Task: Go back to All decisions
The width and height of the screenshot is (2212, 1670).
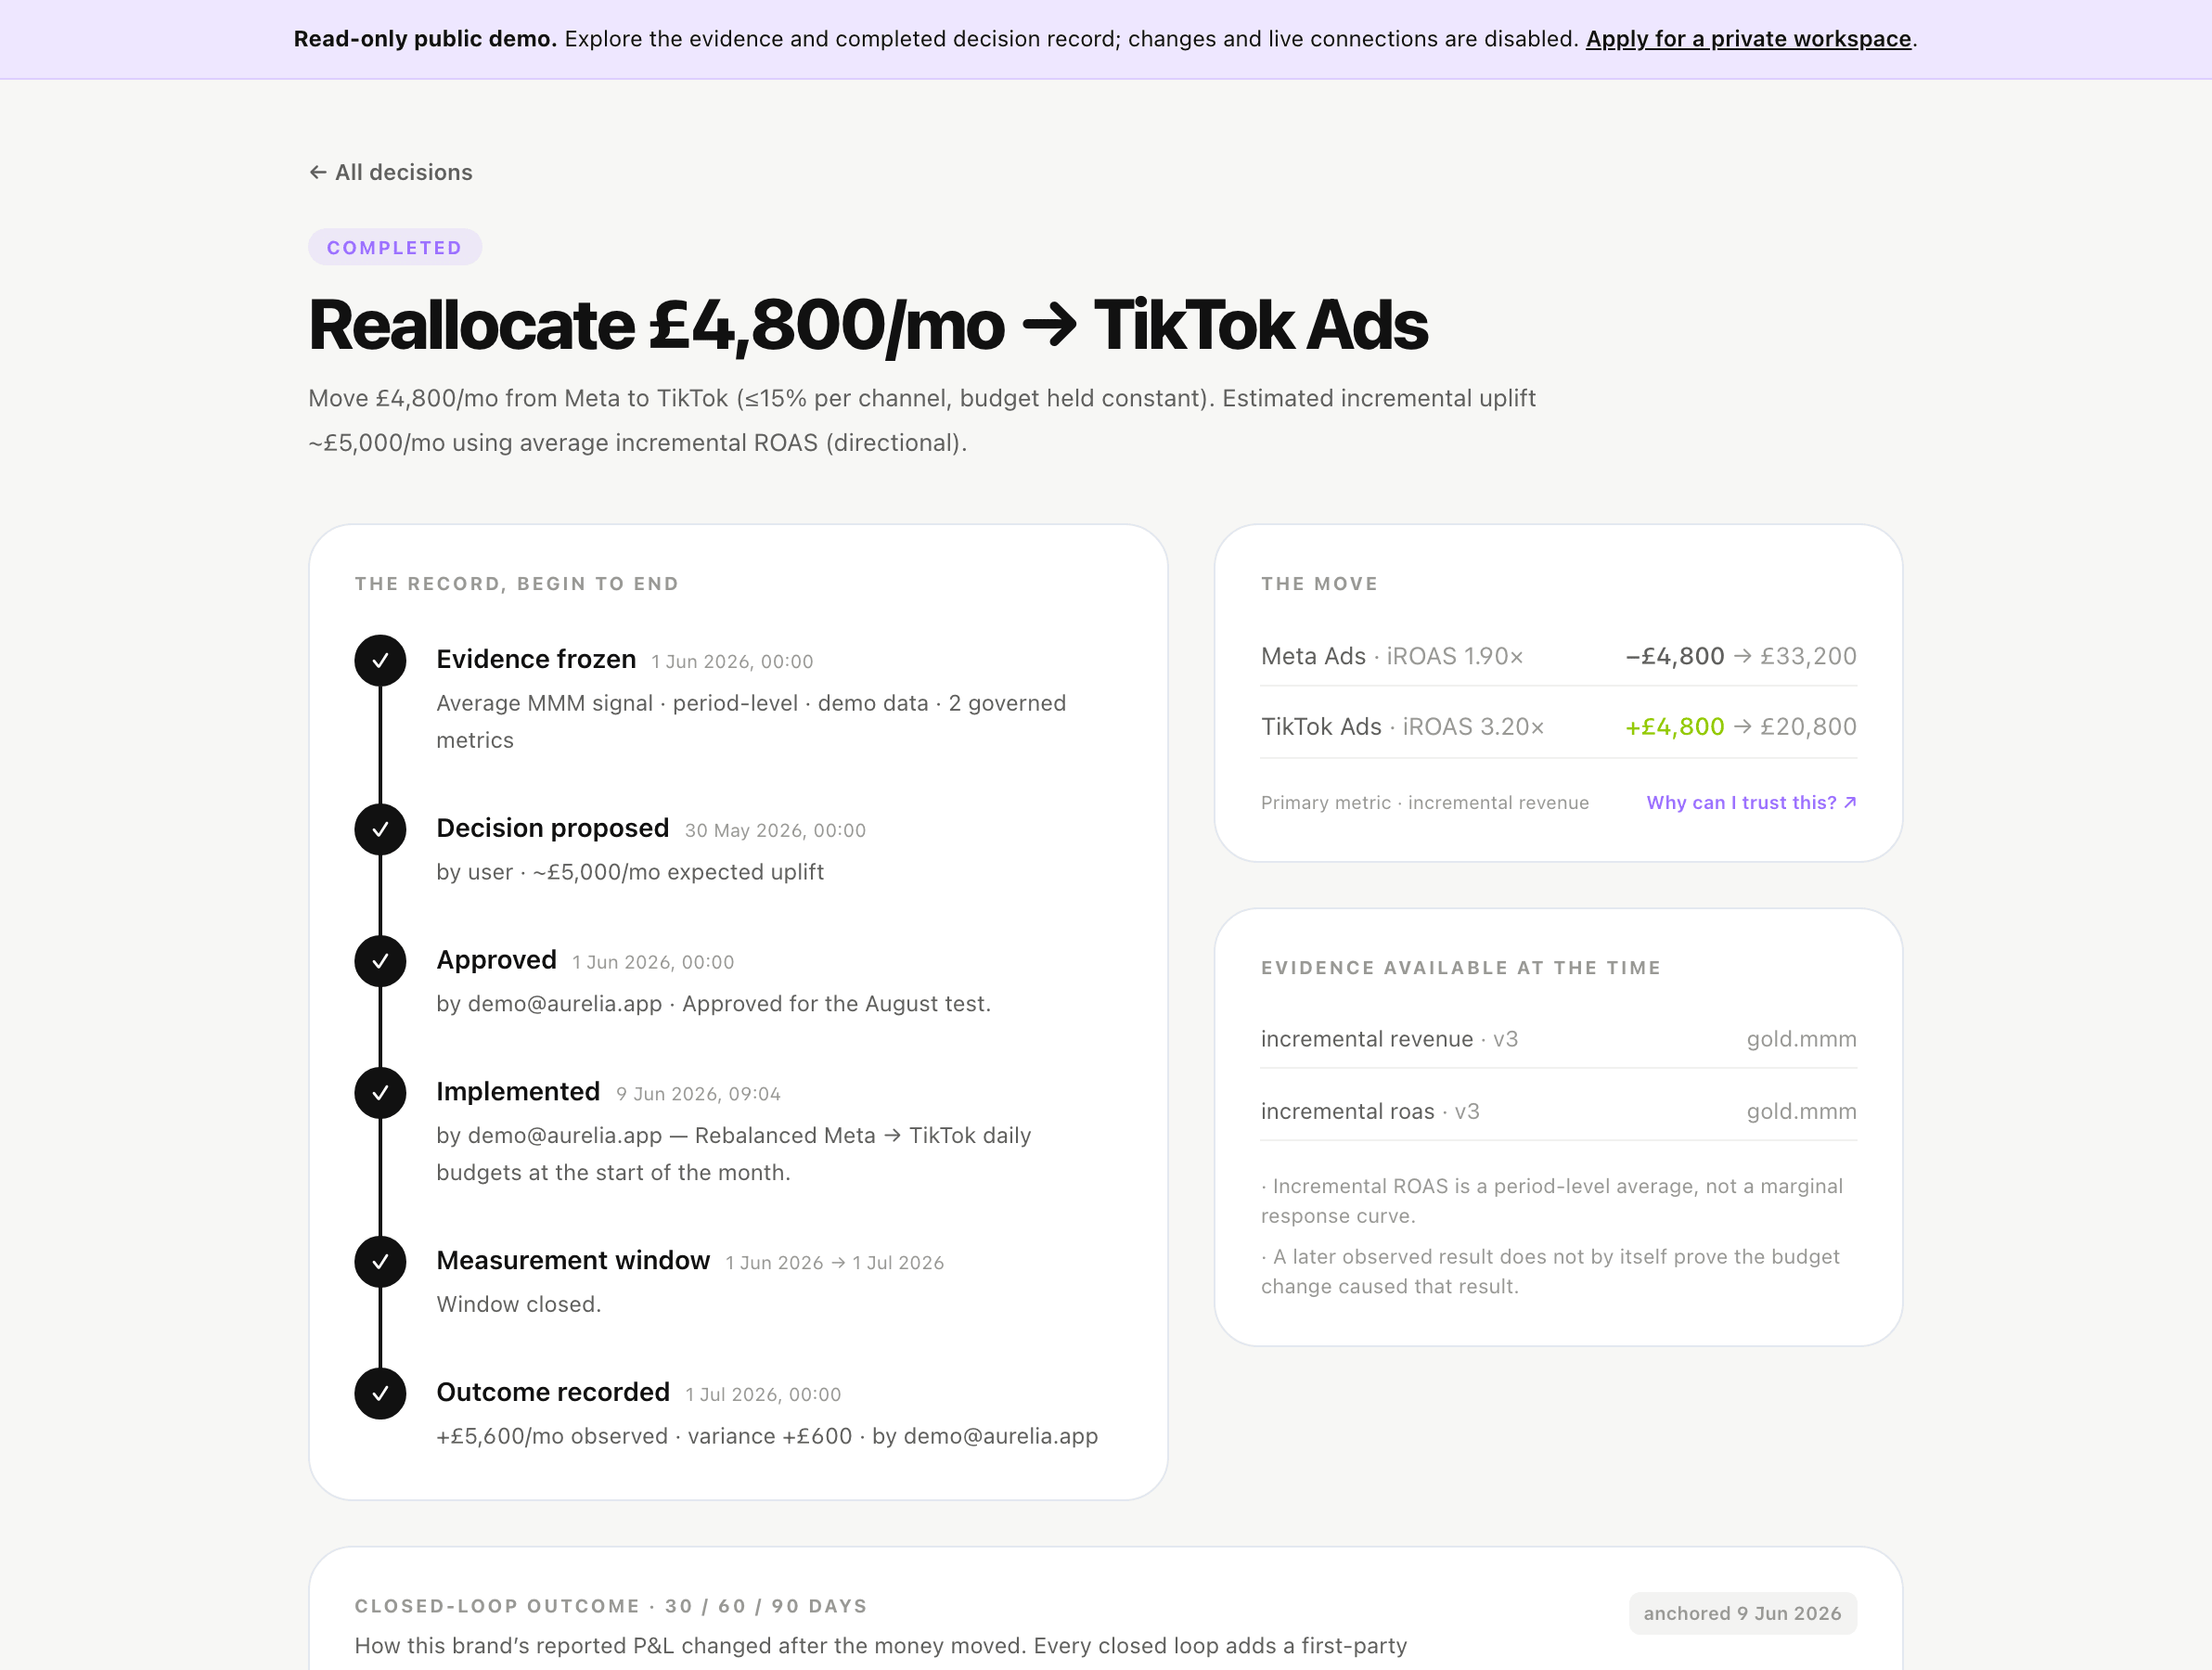Action: (391, 172)
